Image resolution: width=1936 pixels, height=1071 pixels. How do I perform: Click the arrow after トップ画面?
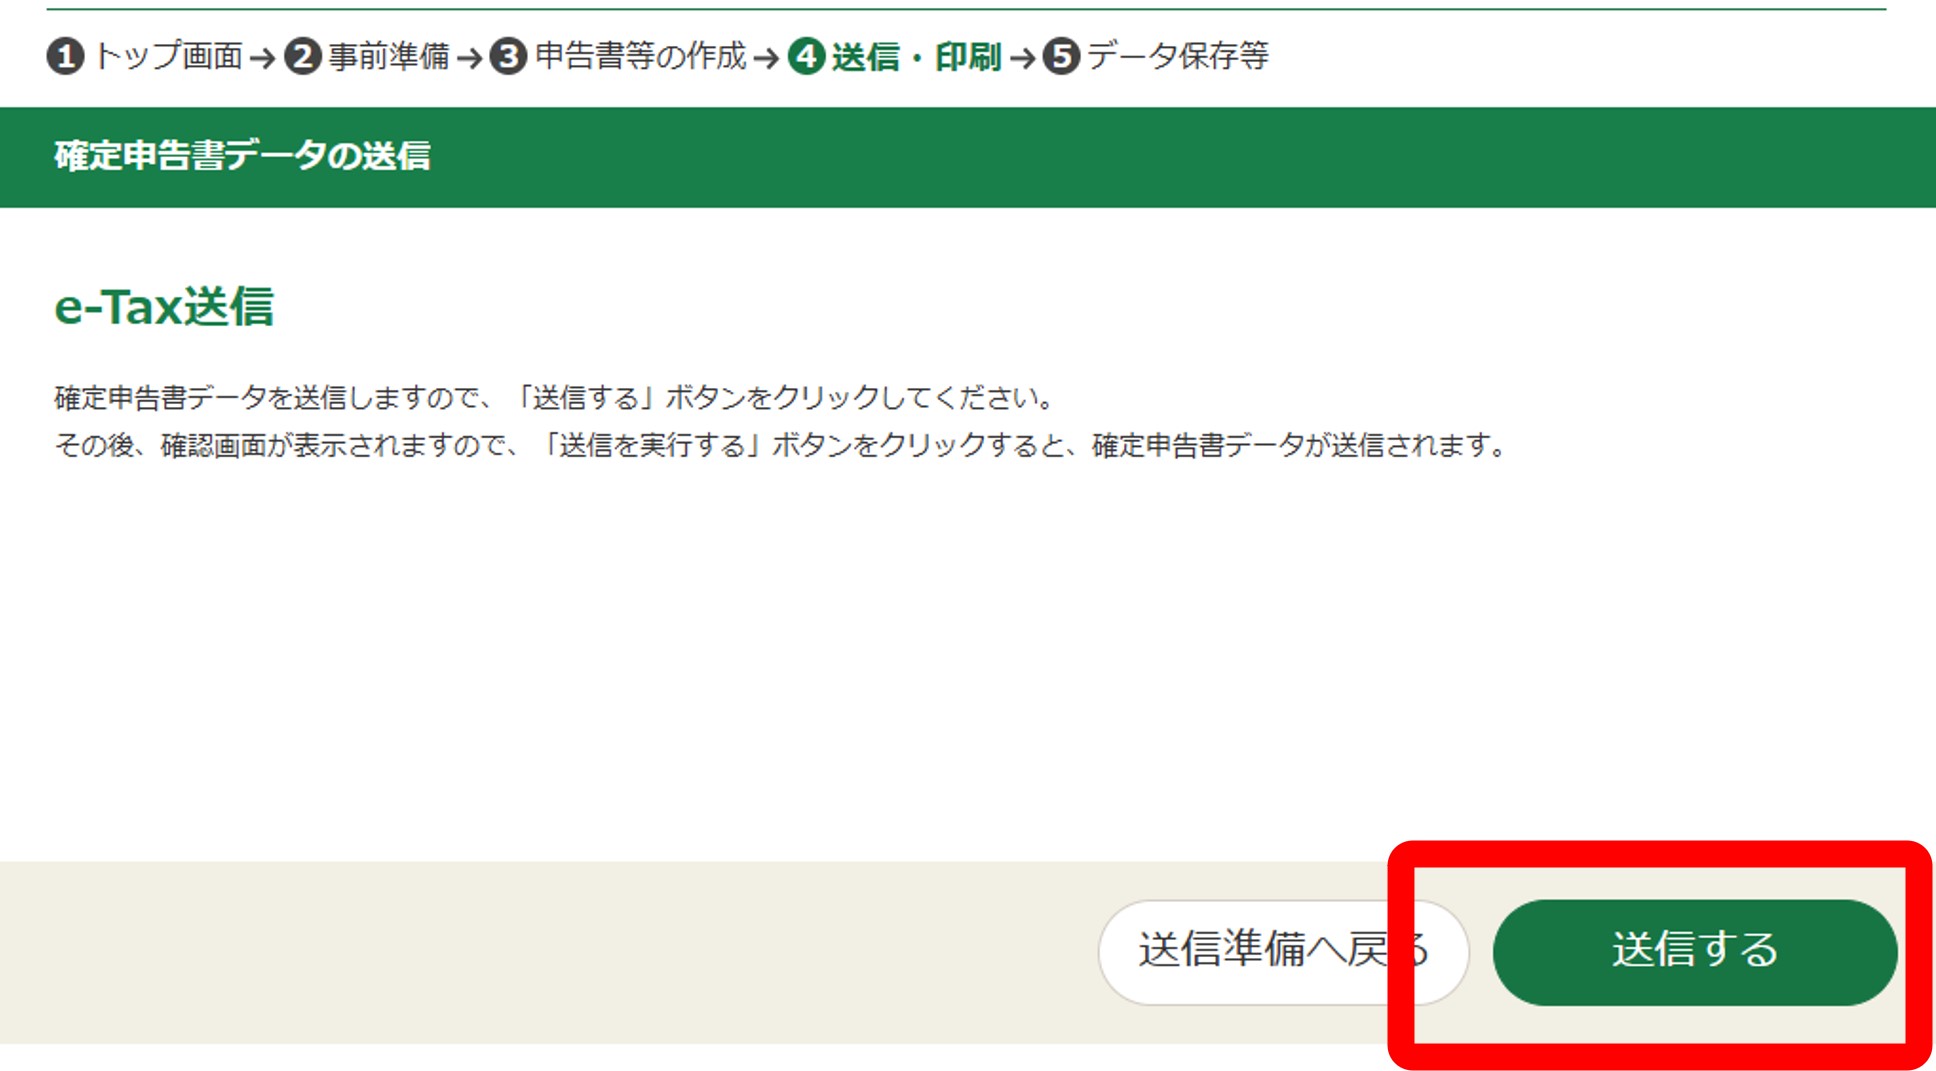(x=263, y=58)
